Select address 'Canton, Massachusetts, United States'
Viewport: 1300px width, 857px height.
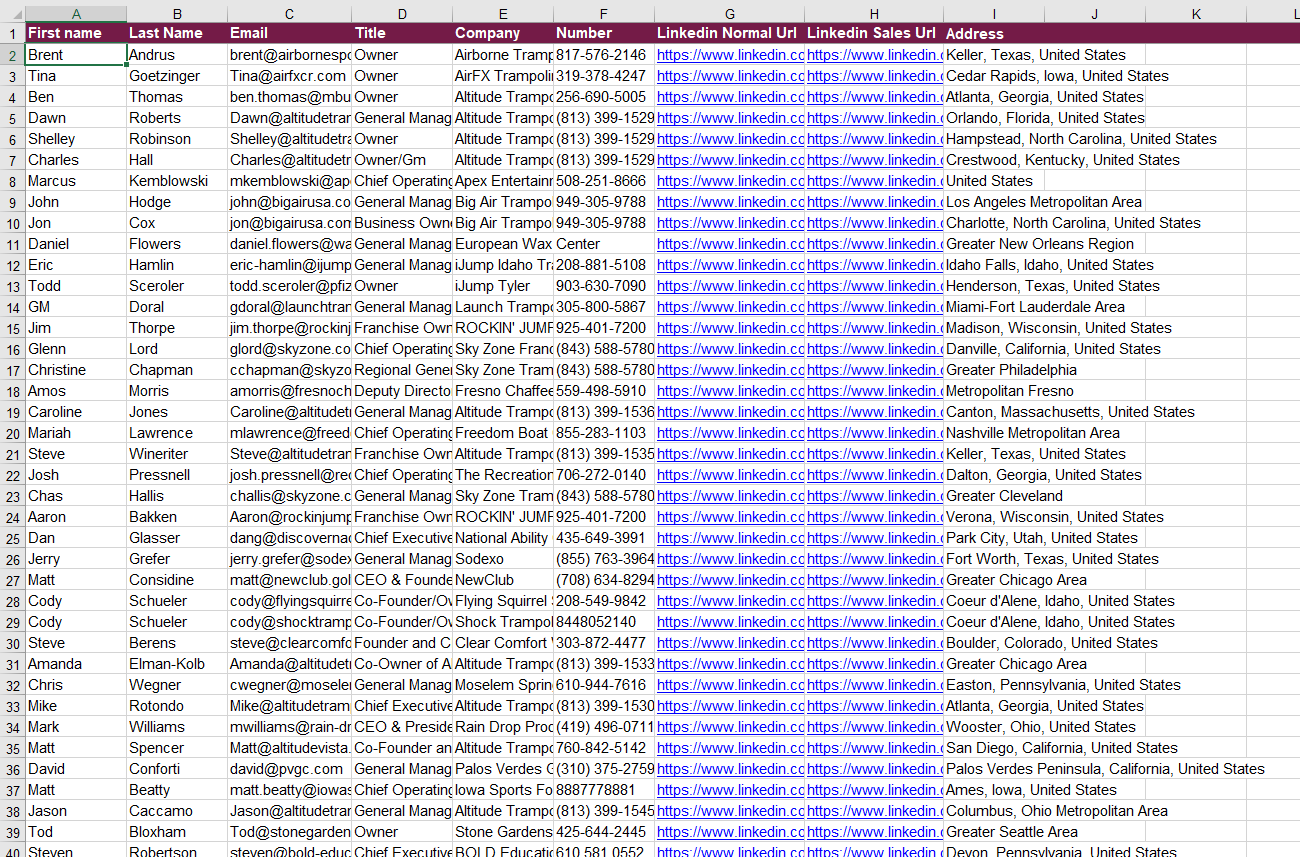[1070, 412]
